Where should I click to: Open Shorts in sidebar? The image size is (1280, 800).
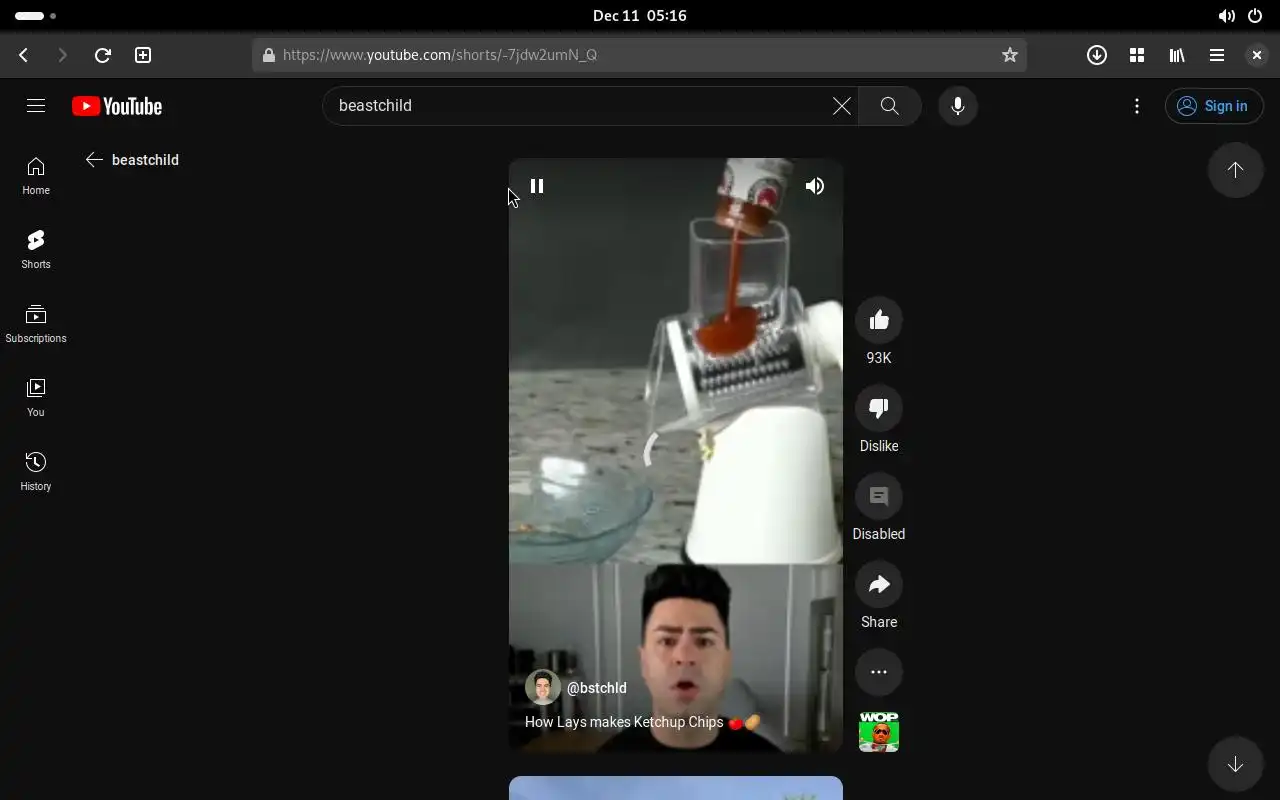point(36,249)
